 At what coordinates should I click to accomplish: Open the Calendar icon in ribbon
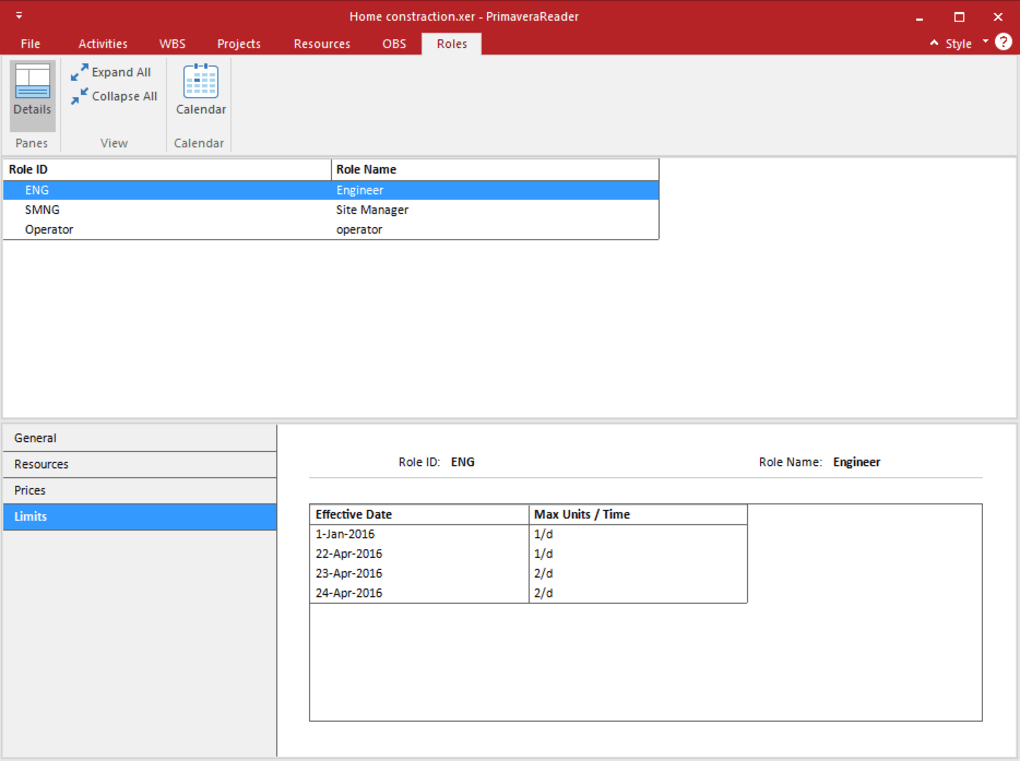[201, 90]
